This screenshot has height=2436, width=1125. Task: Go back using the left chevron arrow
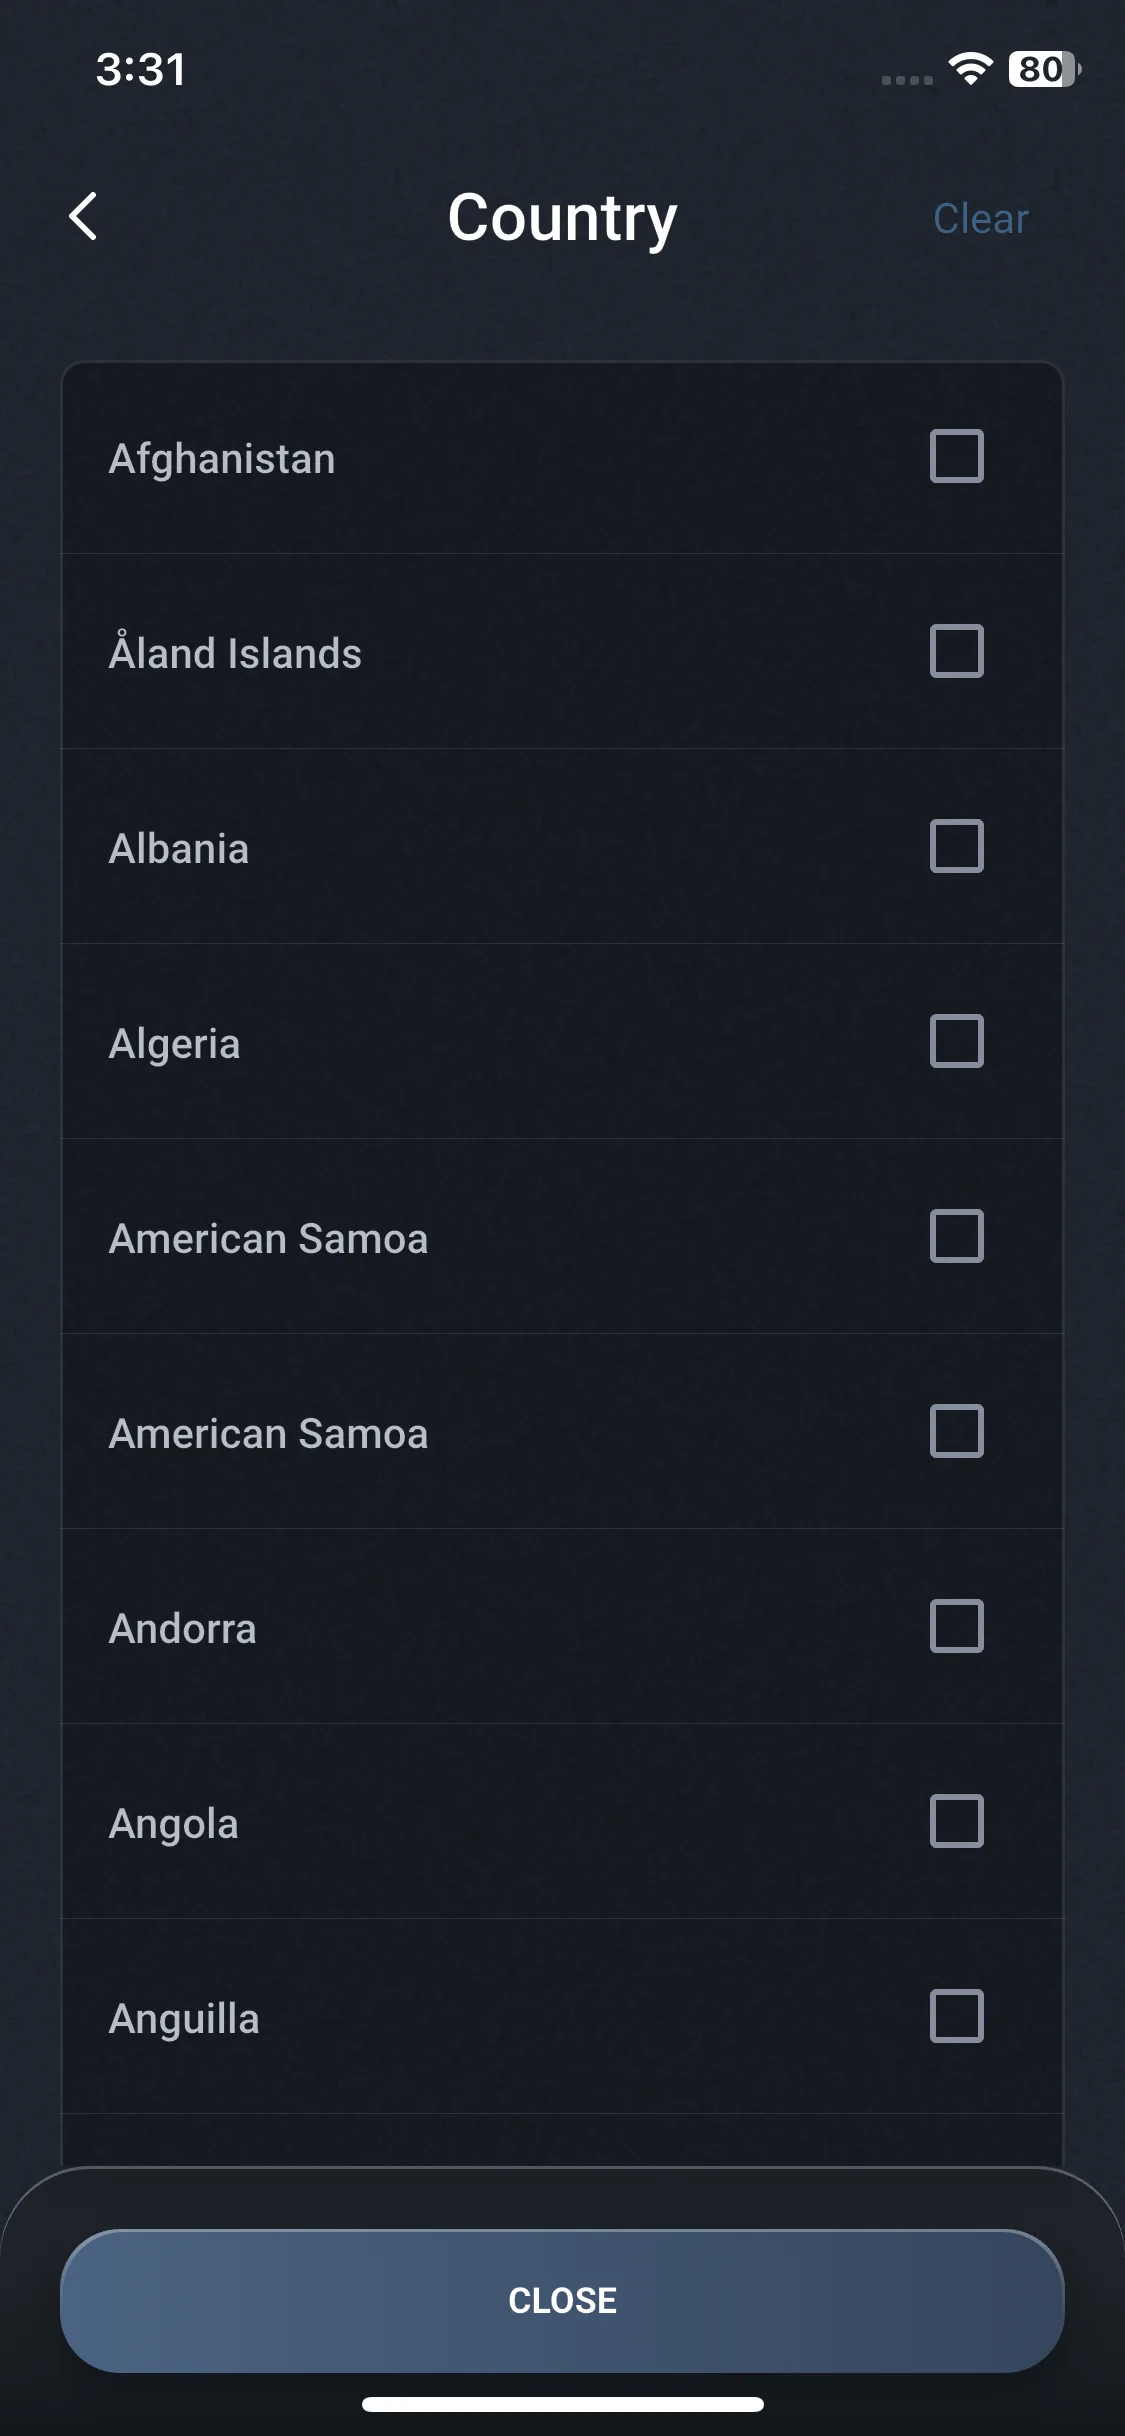click(x=84, y=217)
